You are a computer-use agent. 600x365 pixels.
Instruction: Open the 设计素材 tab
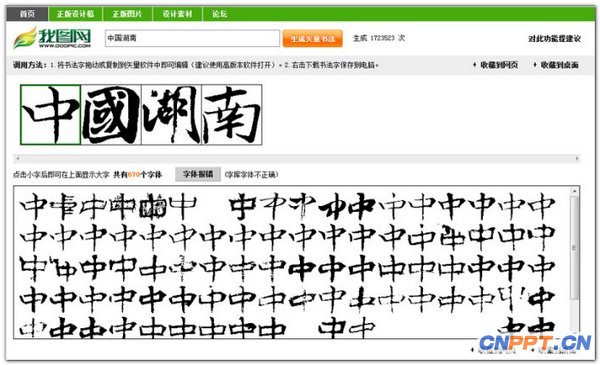coord(177,14)
